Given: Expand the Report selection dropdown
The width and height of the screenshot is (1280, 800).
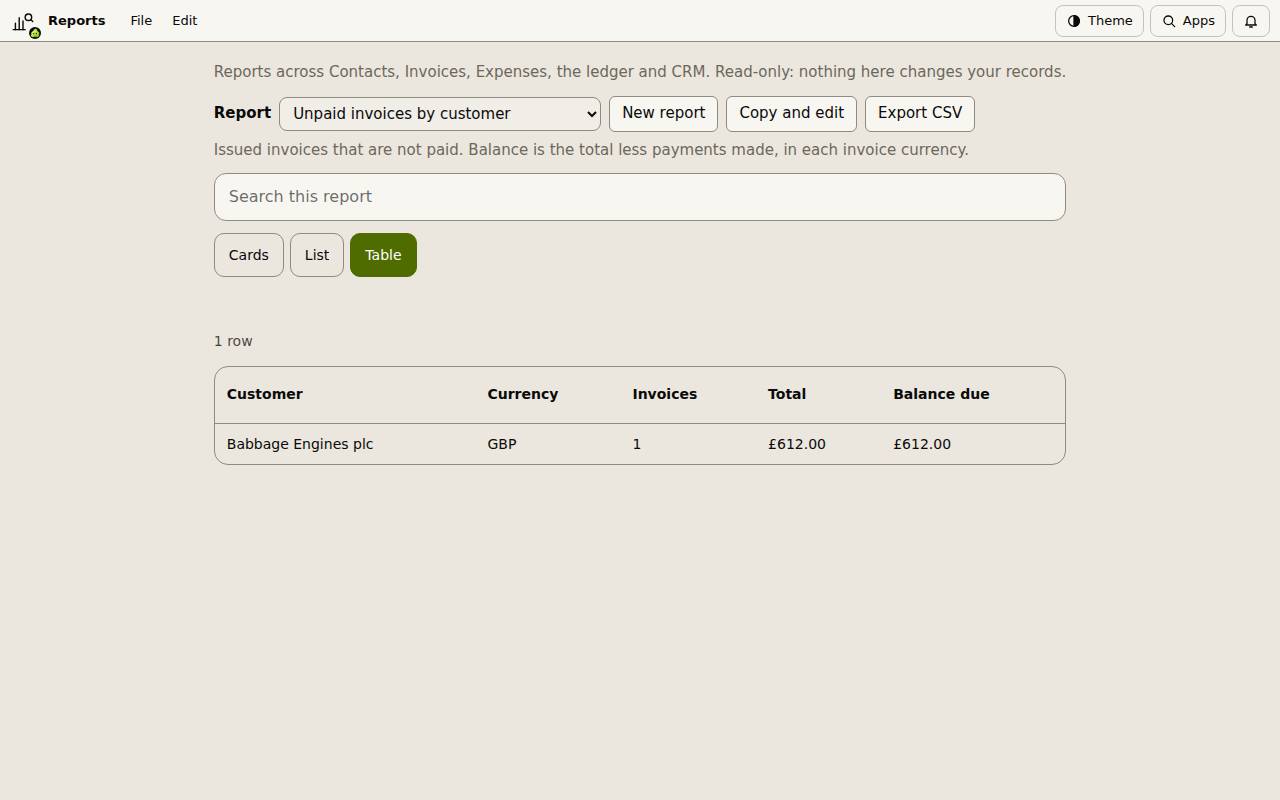Looking at the screenshot, I should point(440,114).
